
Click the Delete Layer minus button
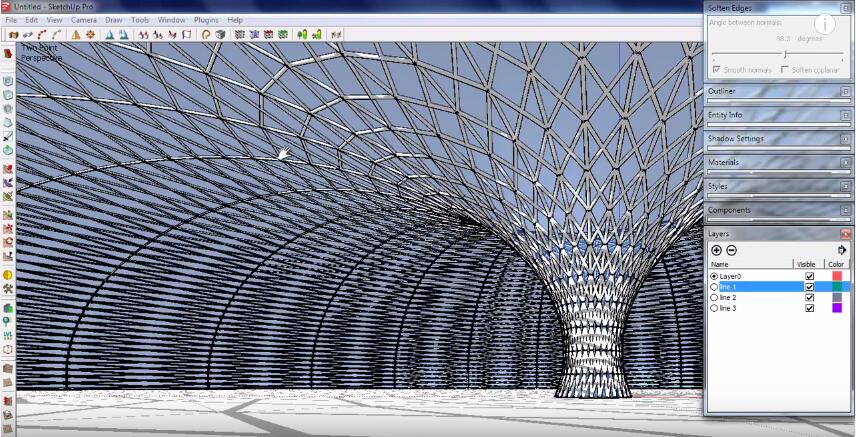pyautogui.click(x=731, y=250)
